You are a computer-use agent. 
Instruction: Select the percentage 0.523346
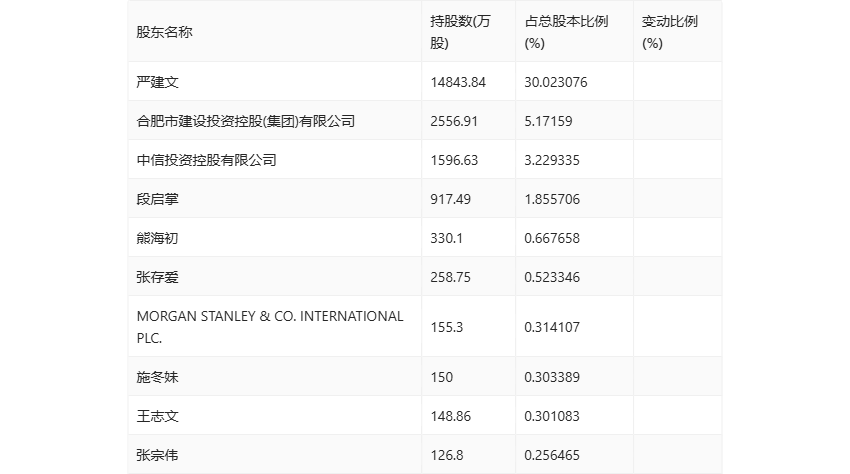click(552, 277)
